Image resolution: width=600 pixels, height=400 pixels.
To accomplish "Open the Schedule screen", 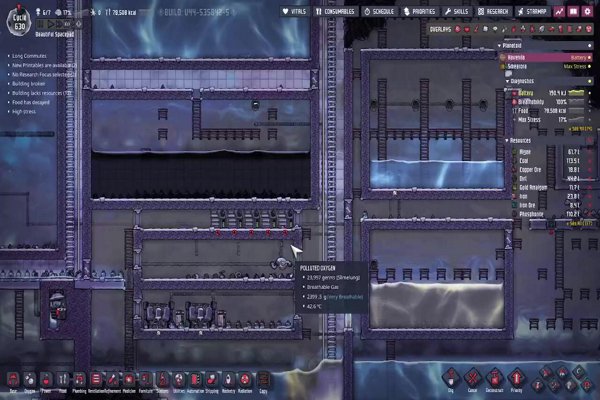I will tap(379, 11).
